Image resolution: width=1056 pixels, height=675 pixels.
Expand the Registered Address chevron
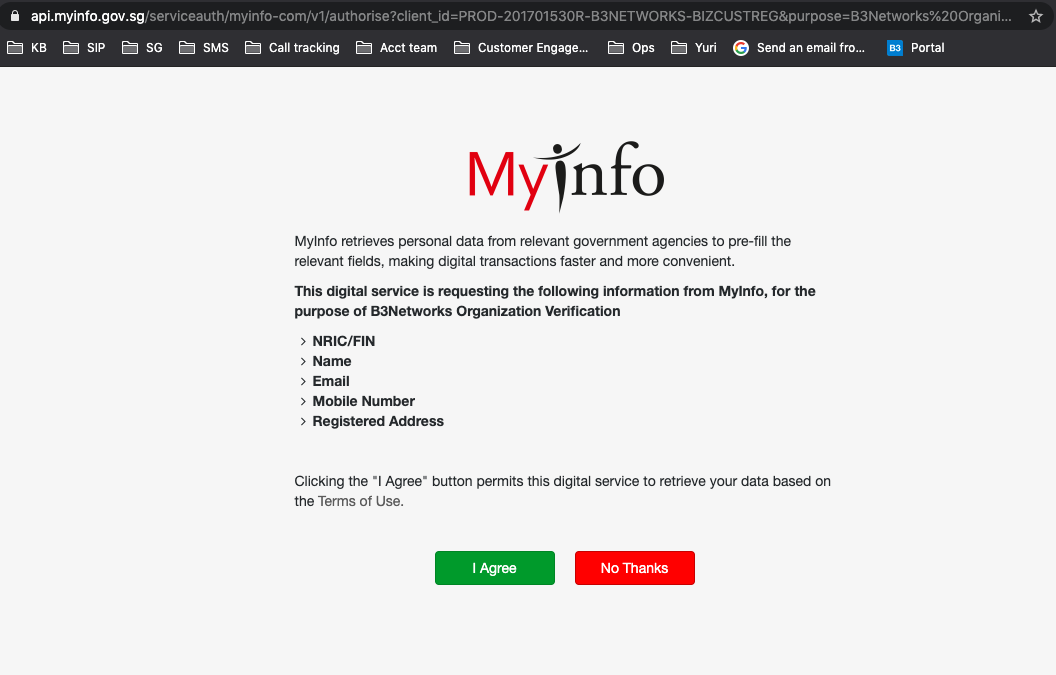[x=303, y=422]
